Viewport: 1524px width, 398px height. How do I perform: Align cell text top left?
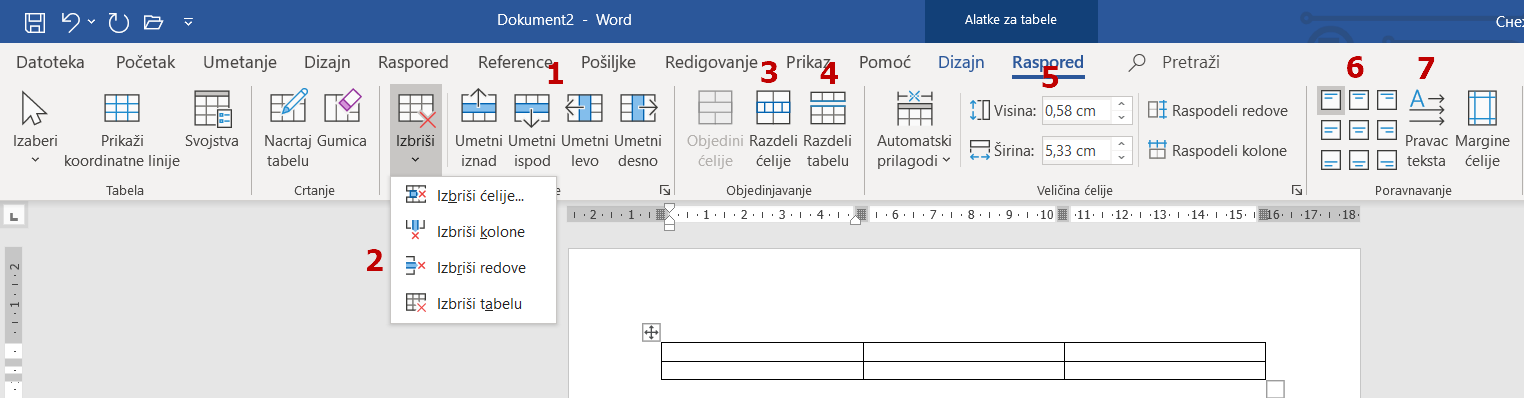pyautogui.click(x=1331, y=100)
